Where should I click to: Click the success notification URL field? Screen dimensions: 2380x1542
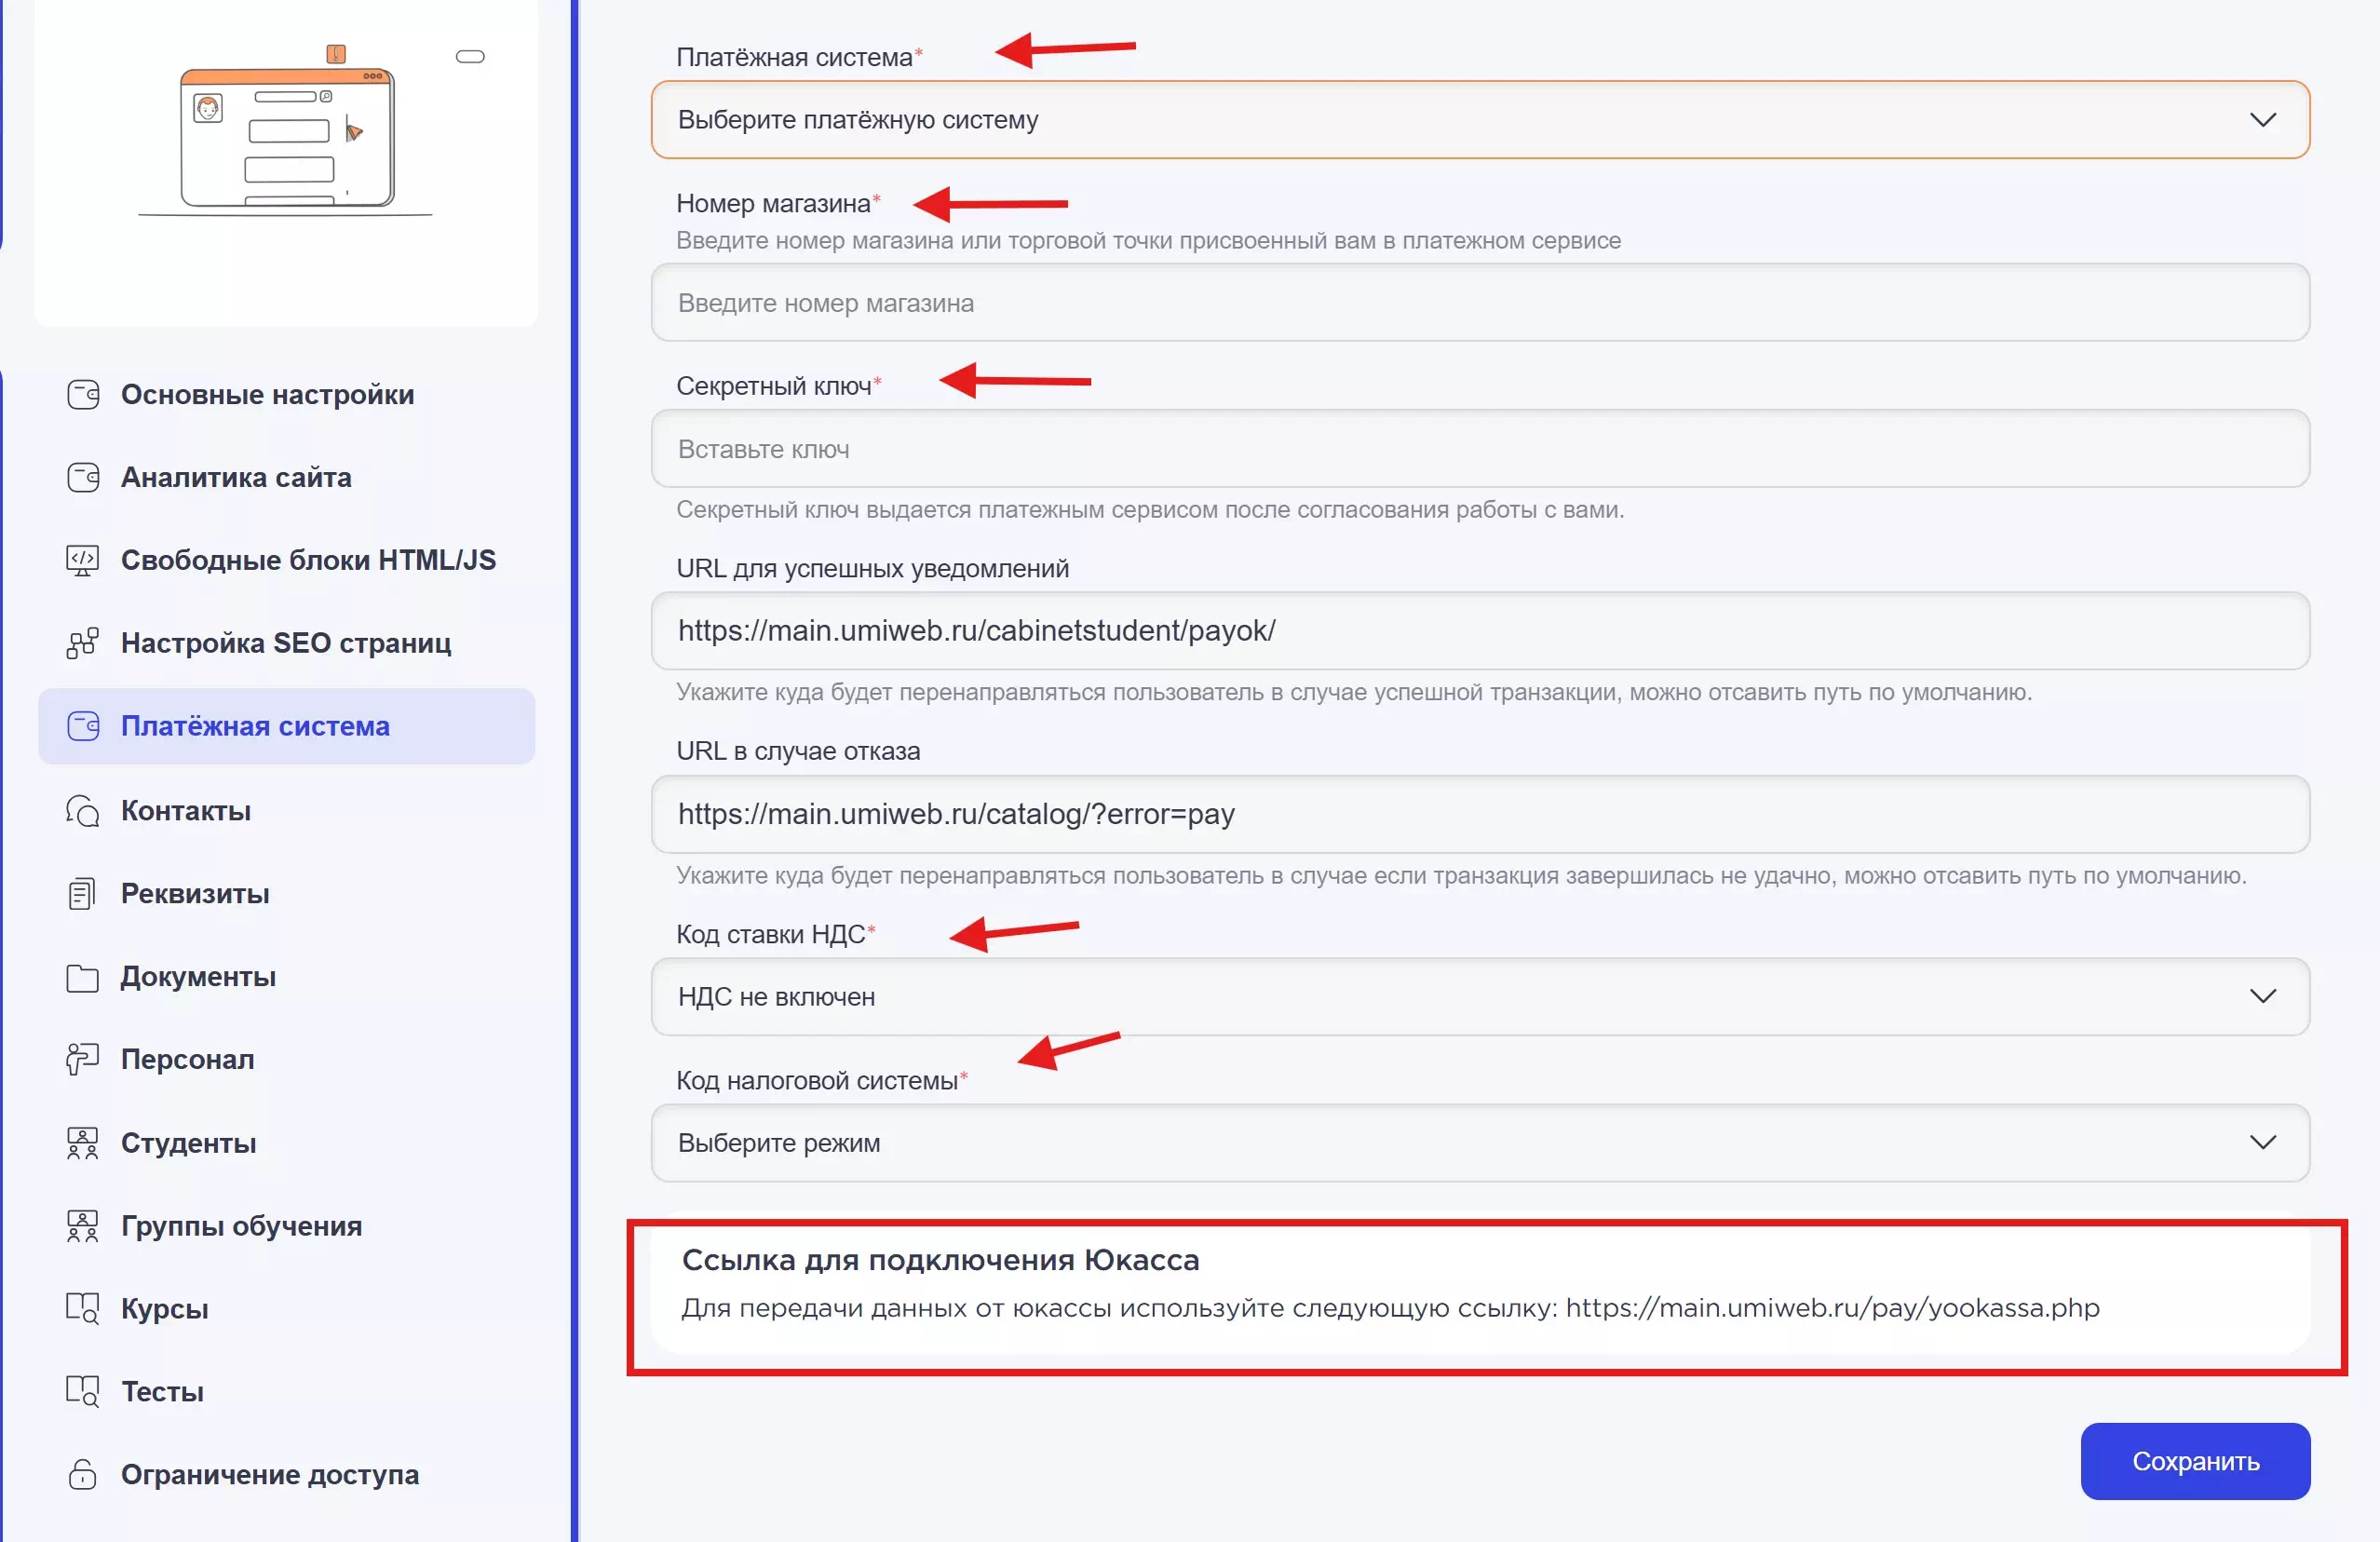click(1479, 631)
